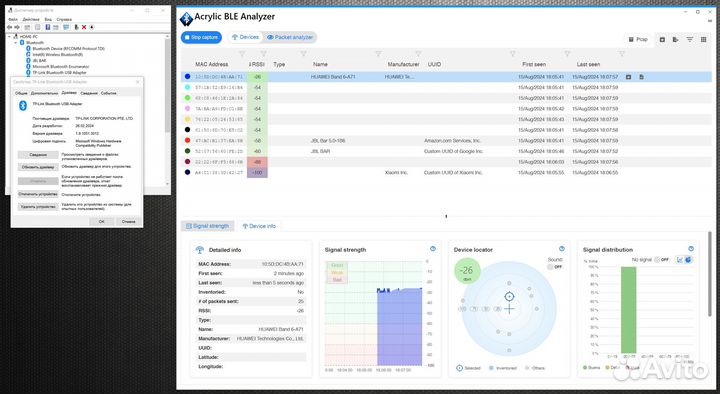Open the Вид menu in Device Manager

coord(48,20)
